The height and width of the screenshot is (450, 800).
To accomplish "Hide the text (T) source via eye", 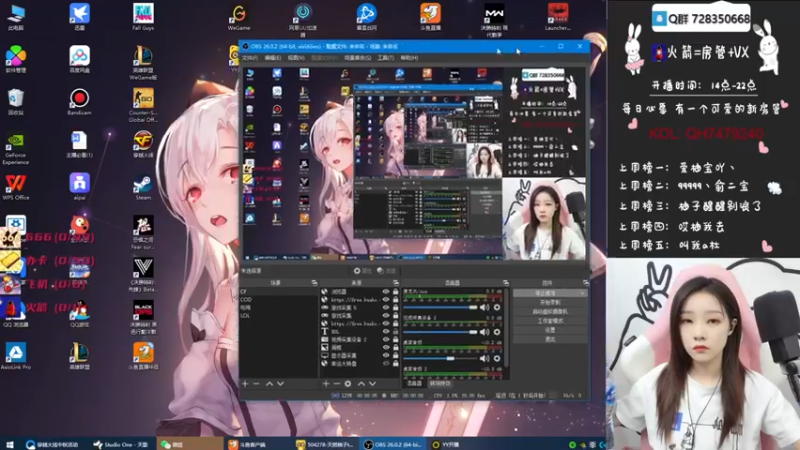I will (386, 332).
